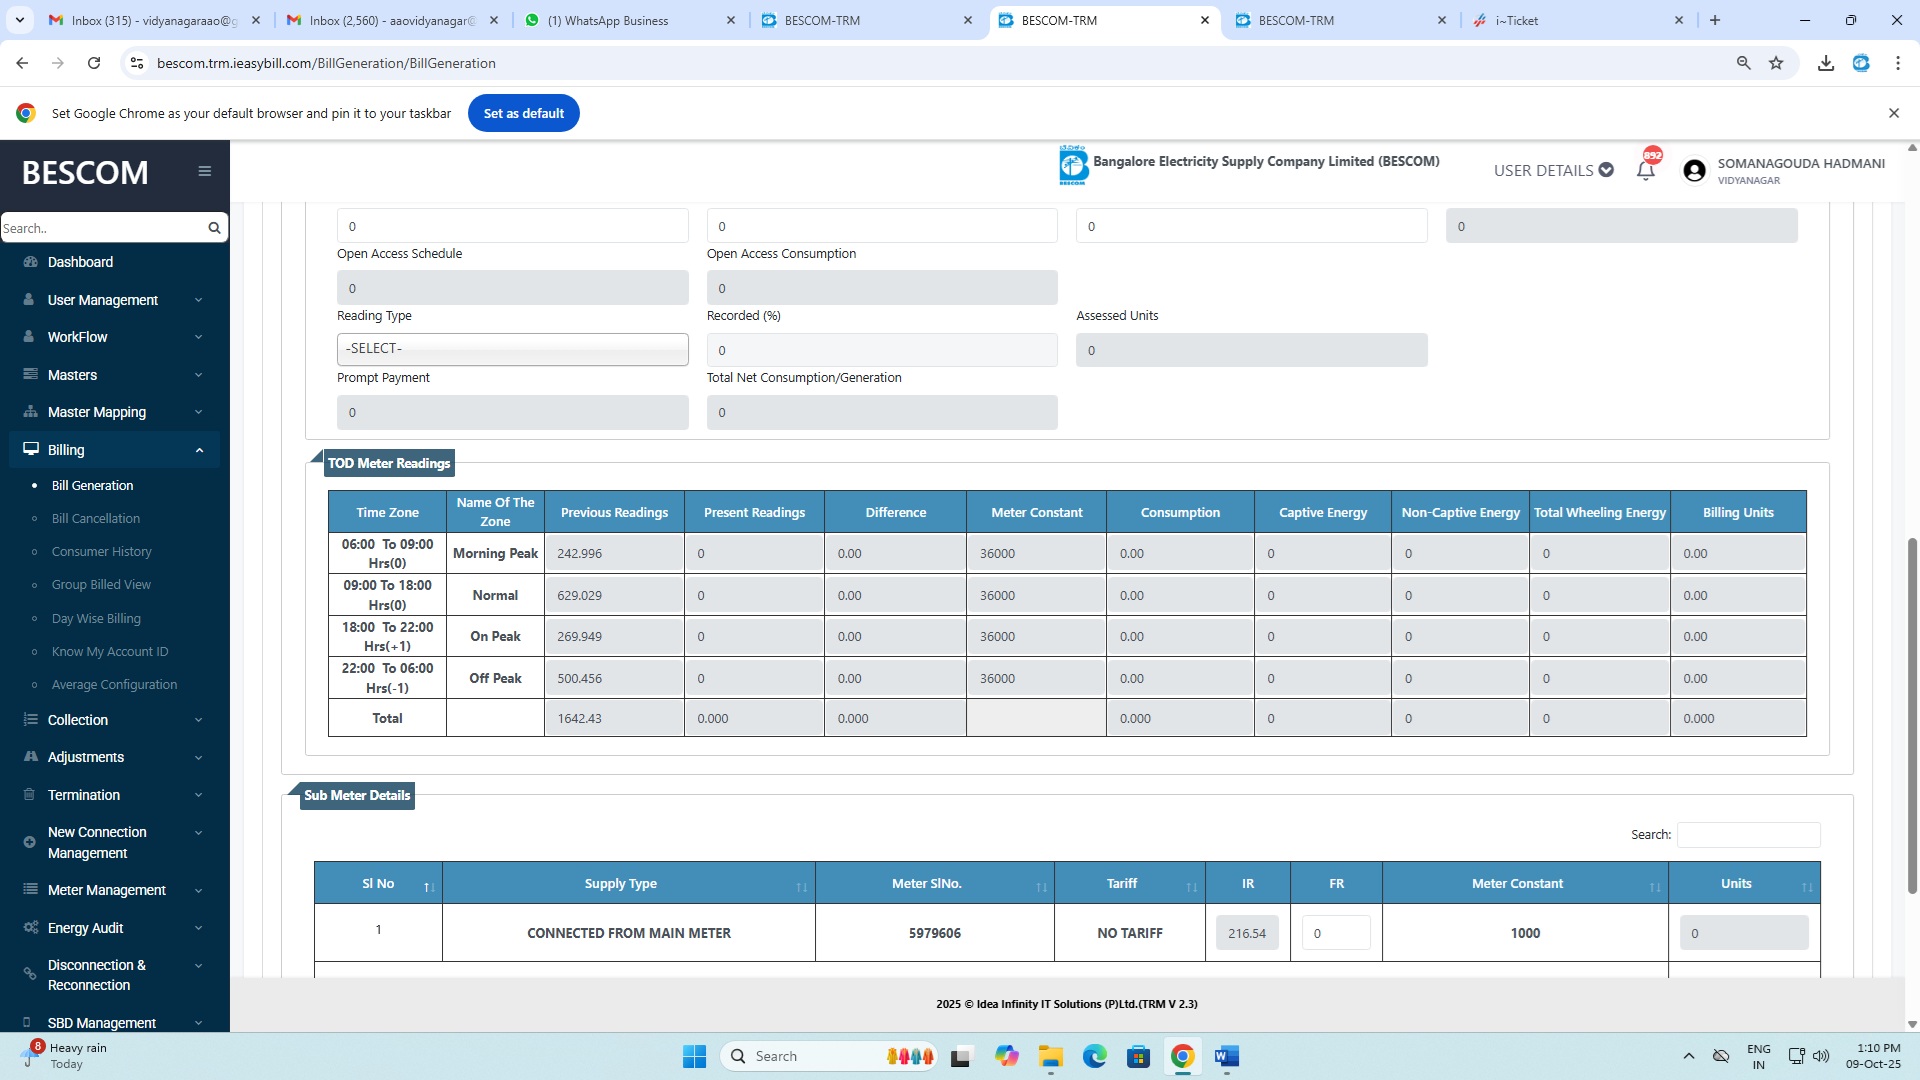Toggle the BESCOM sidebar hamburger menu
This screenshot has height=1080, width=1920.
(205, 171)
